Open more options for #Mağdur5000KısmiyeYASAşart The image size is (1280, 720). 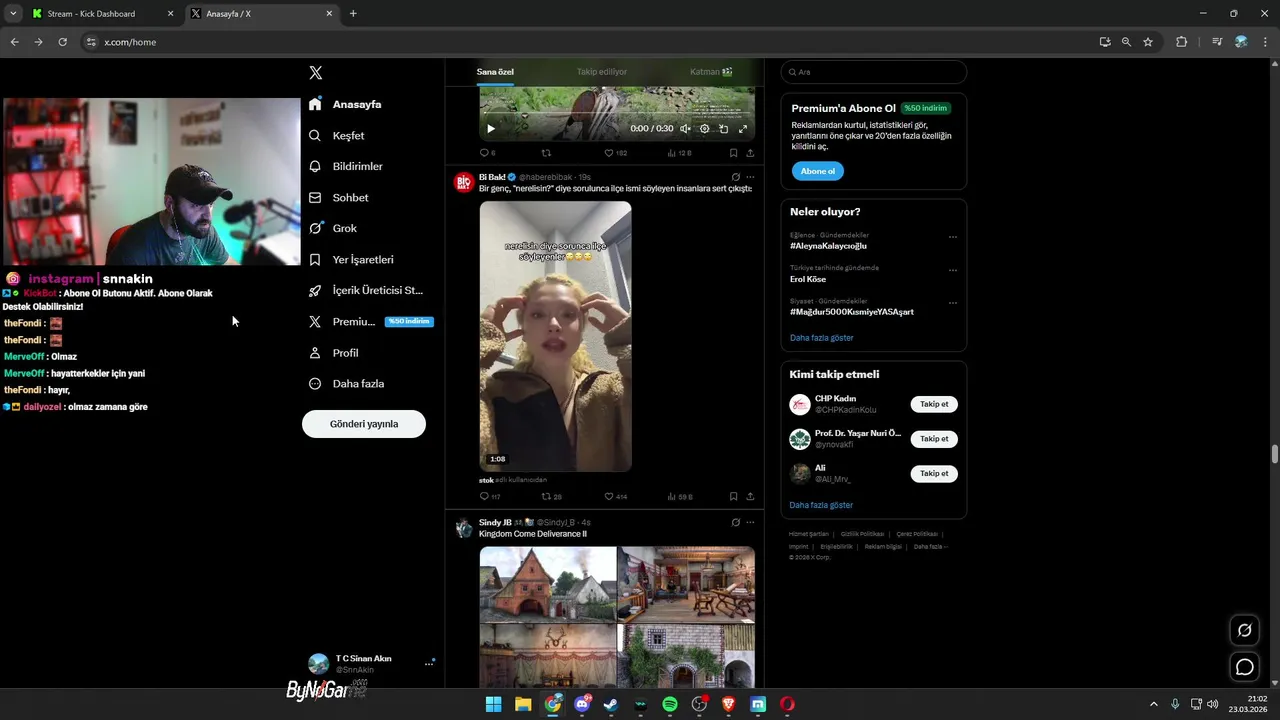coord(952,303)
